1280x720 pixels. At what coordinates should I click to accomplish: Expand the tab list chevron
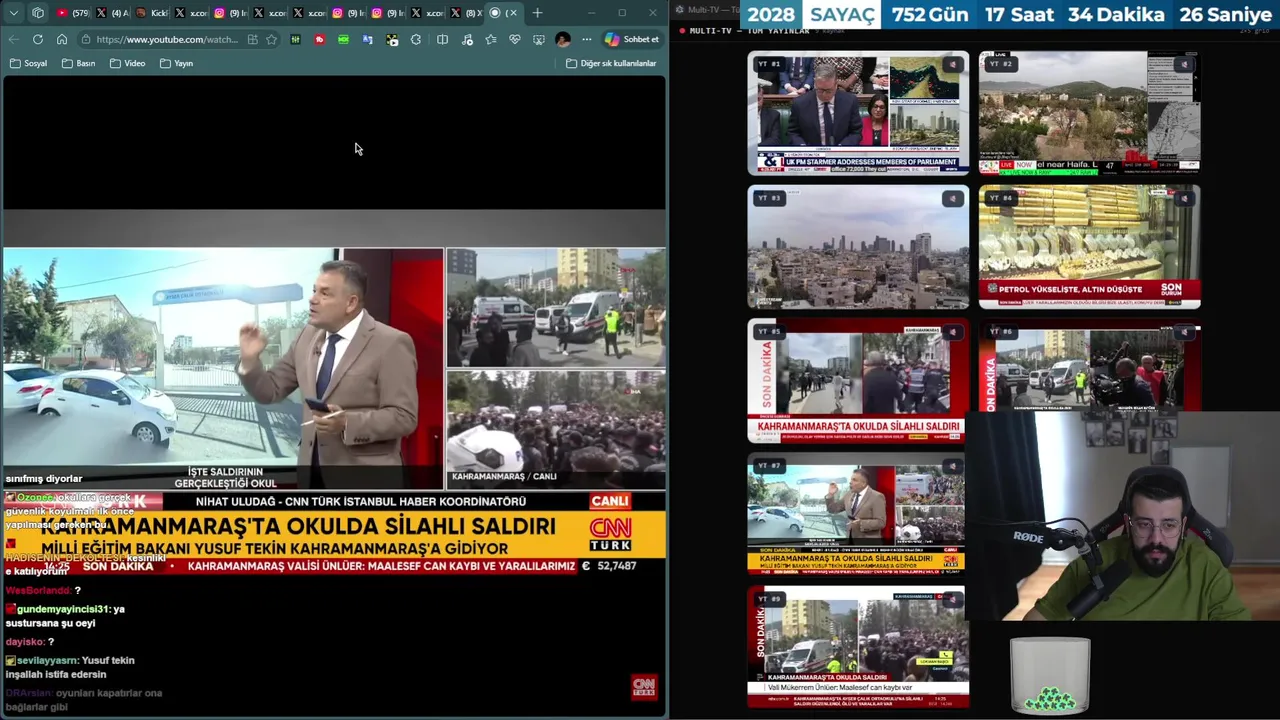(x=13, y=13)
